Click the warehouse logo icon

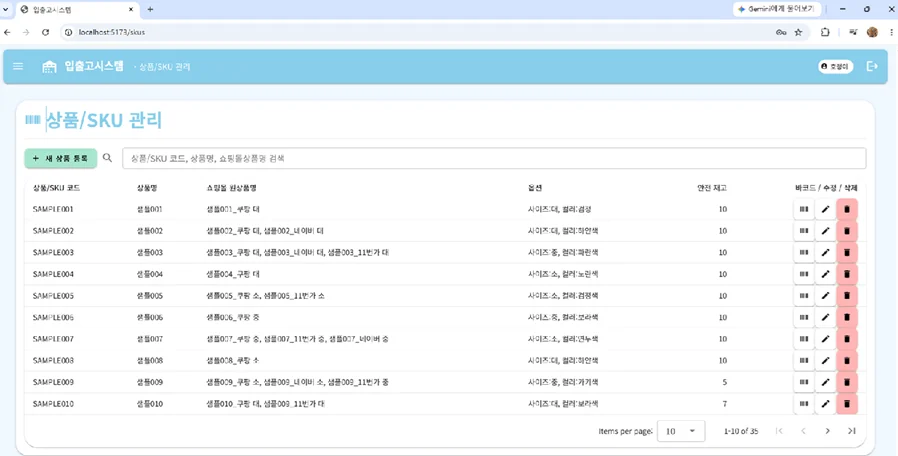pos(50,67)
